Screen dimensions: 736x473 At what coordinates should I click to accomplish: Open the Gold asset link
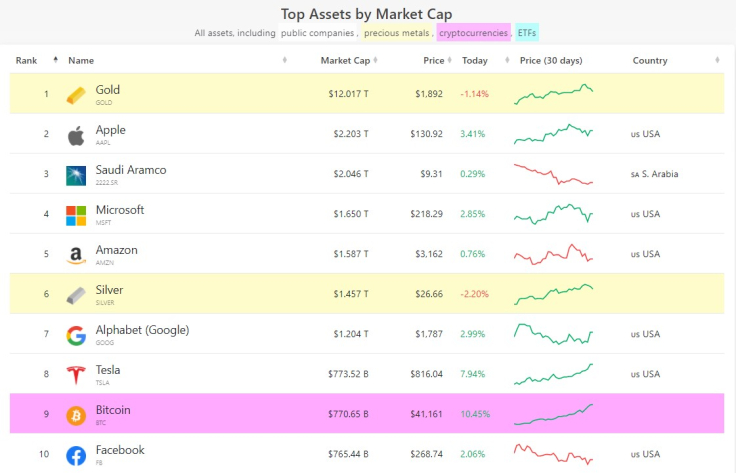click(107, 90)
